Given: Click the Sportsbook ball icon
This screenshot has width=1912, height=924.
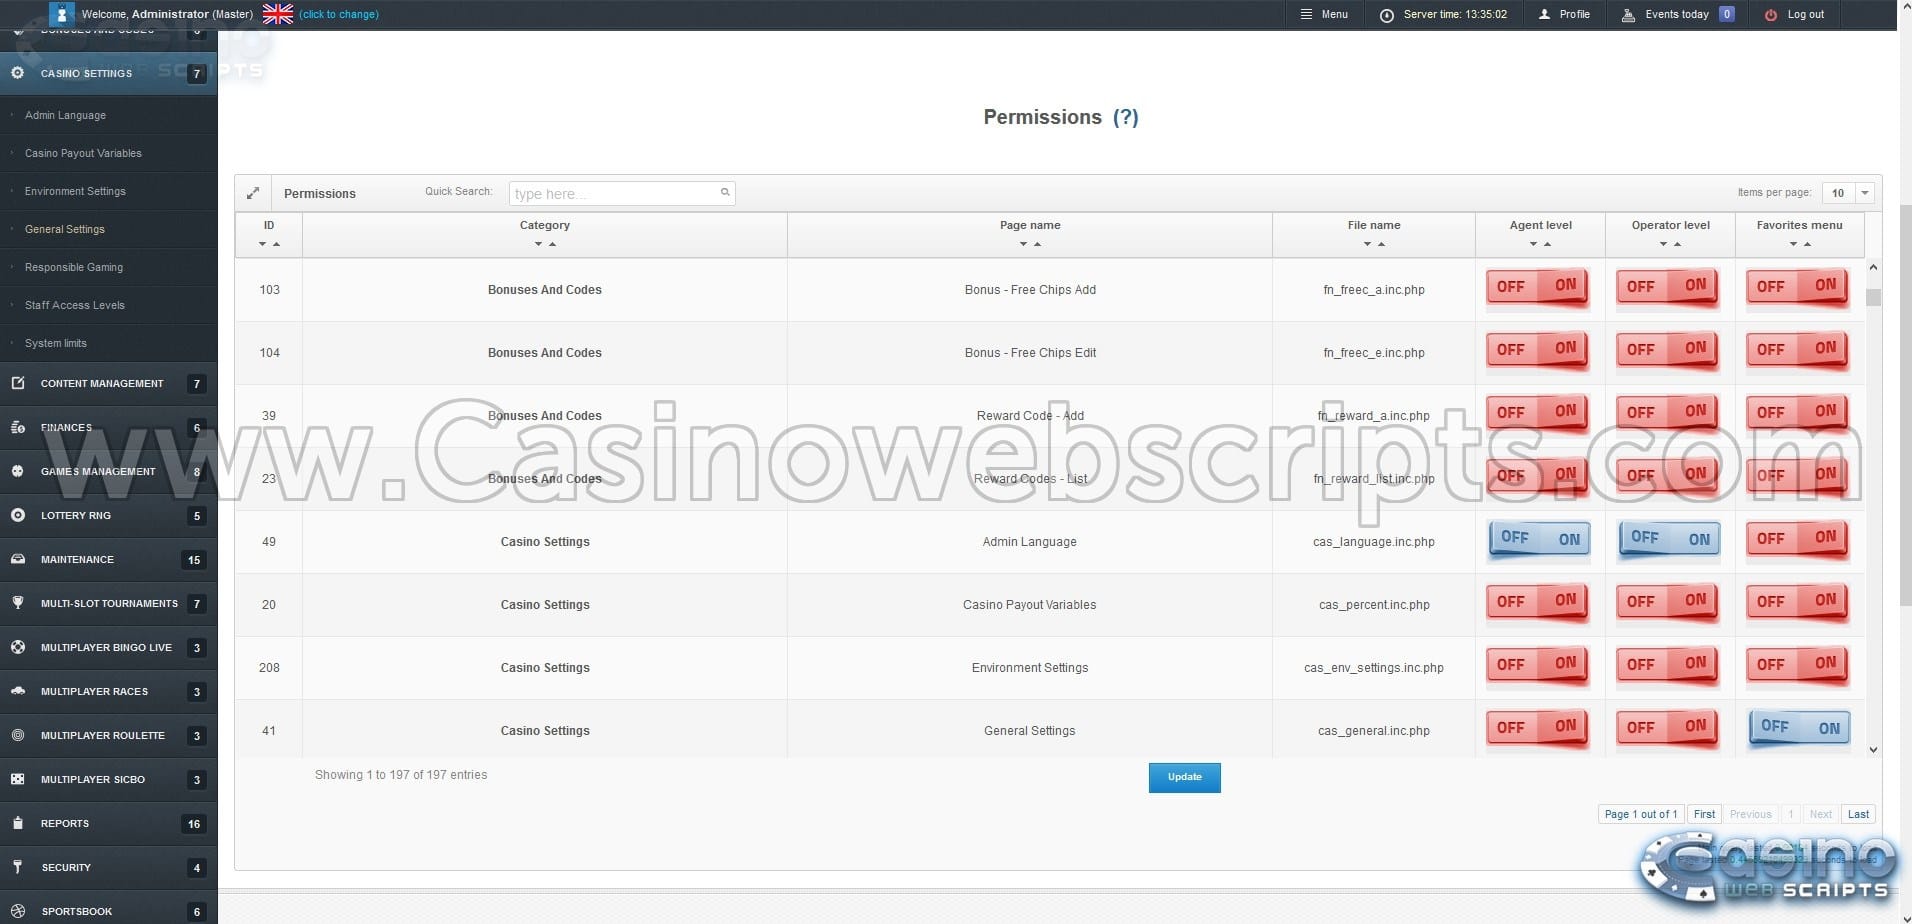Looking at the screenshot, I should tap(17, 911).
